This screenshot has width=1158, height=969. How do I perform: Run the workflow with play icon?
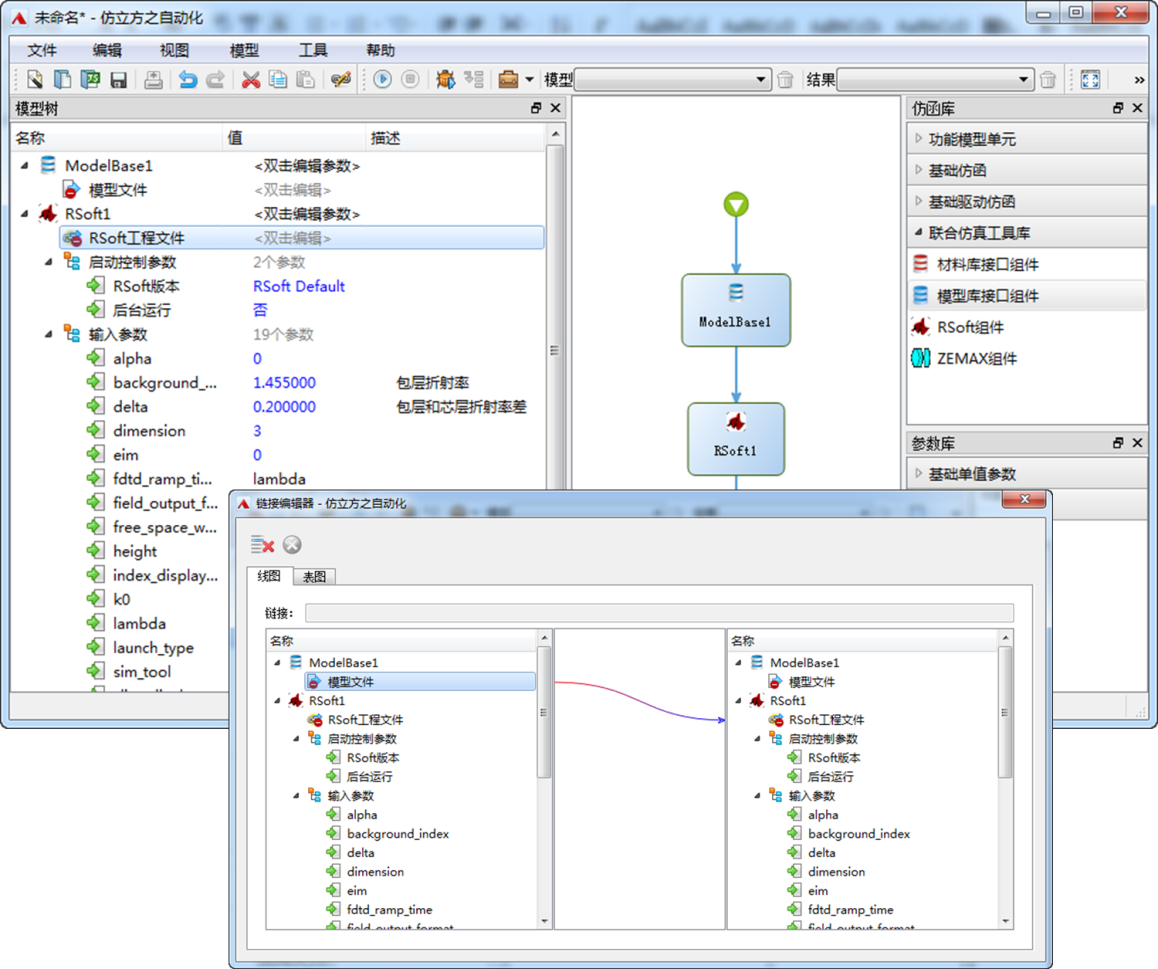point(383,79)
